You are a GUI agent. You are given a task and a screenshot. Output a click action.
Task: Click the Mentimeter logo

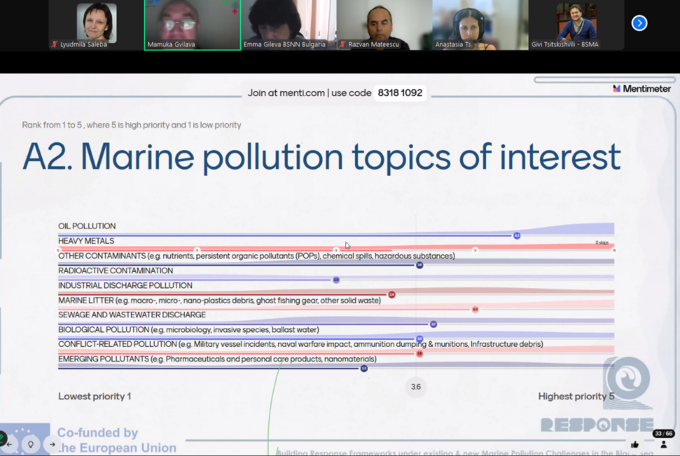(643, 89)
